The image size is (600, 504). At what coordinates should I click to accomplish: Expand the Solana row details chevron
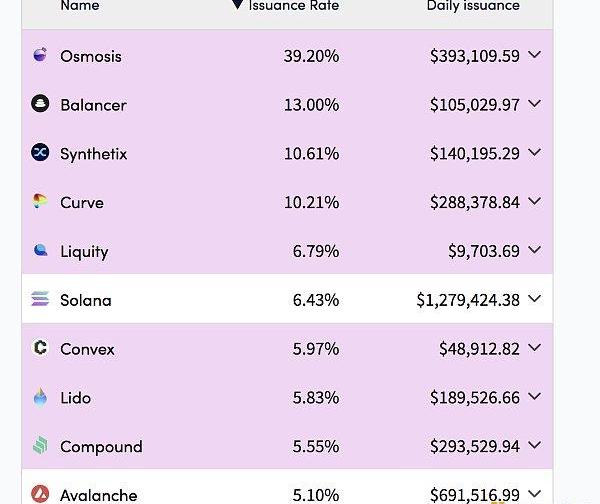pyautogui.click(x=535, y=298)
